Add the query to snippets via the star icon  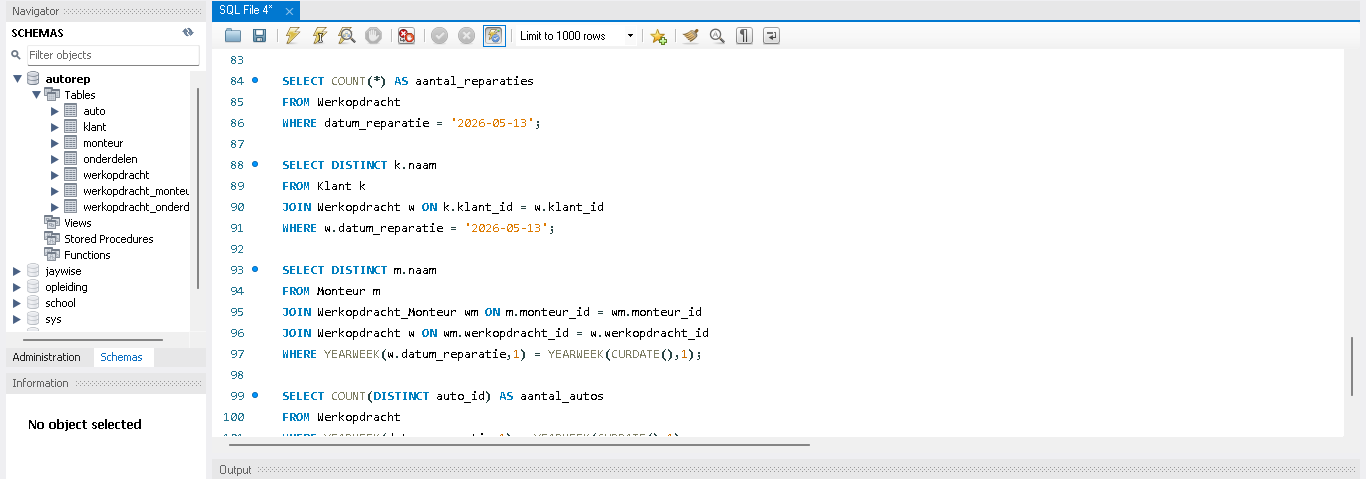[x=658, y=36]
